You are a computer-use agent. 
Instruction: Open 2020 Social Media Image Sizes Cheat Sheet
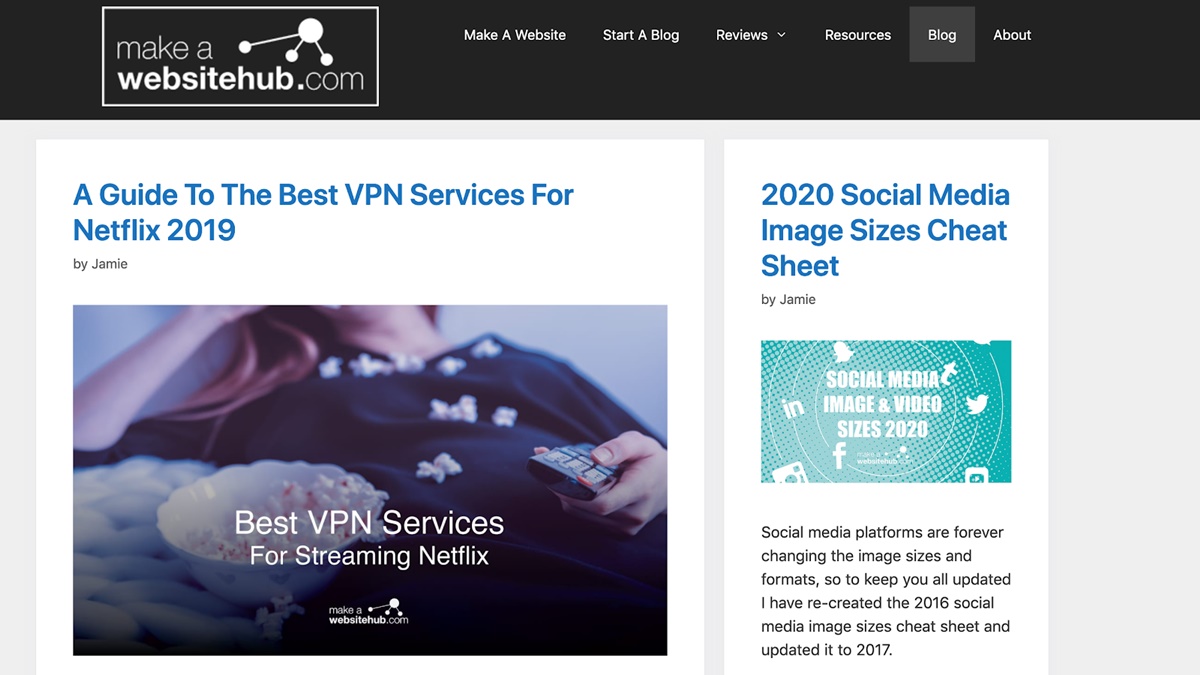(885, 230)
